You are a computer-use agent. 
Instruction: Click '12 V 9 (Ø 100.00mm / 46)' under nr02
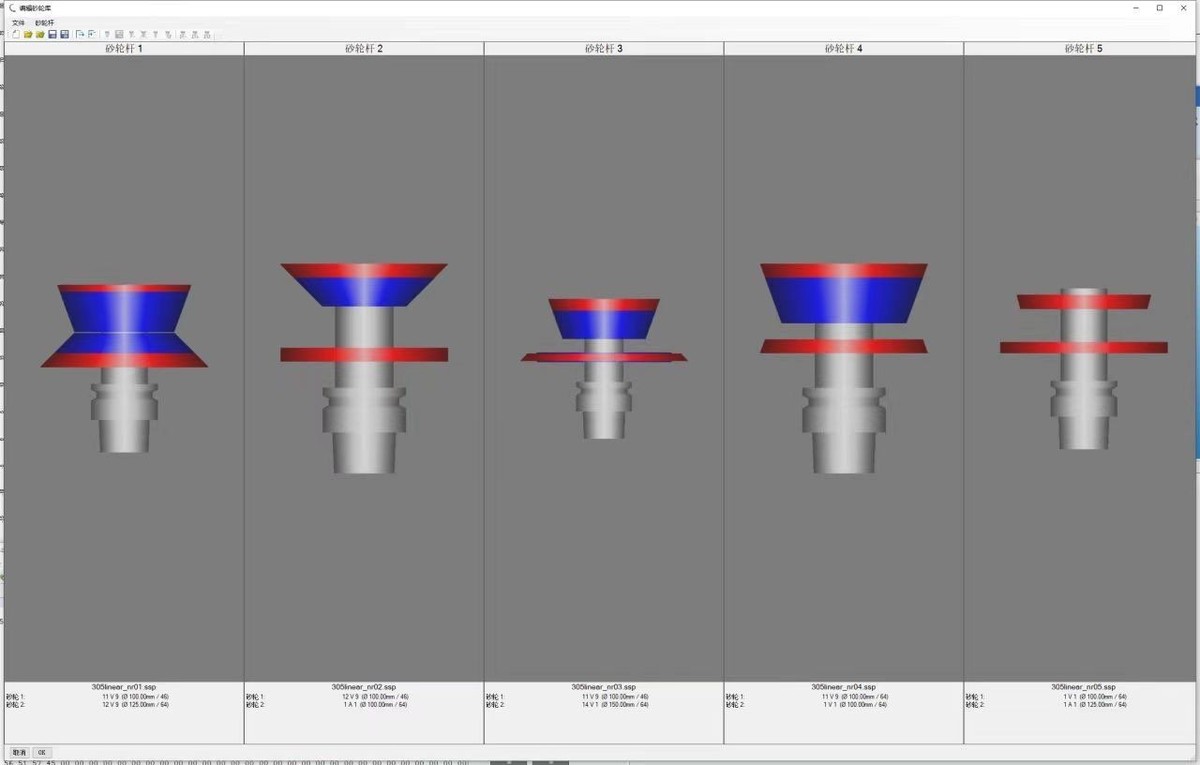pos(375,697)
